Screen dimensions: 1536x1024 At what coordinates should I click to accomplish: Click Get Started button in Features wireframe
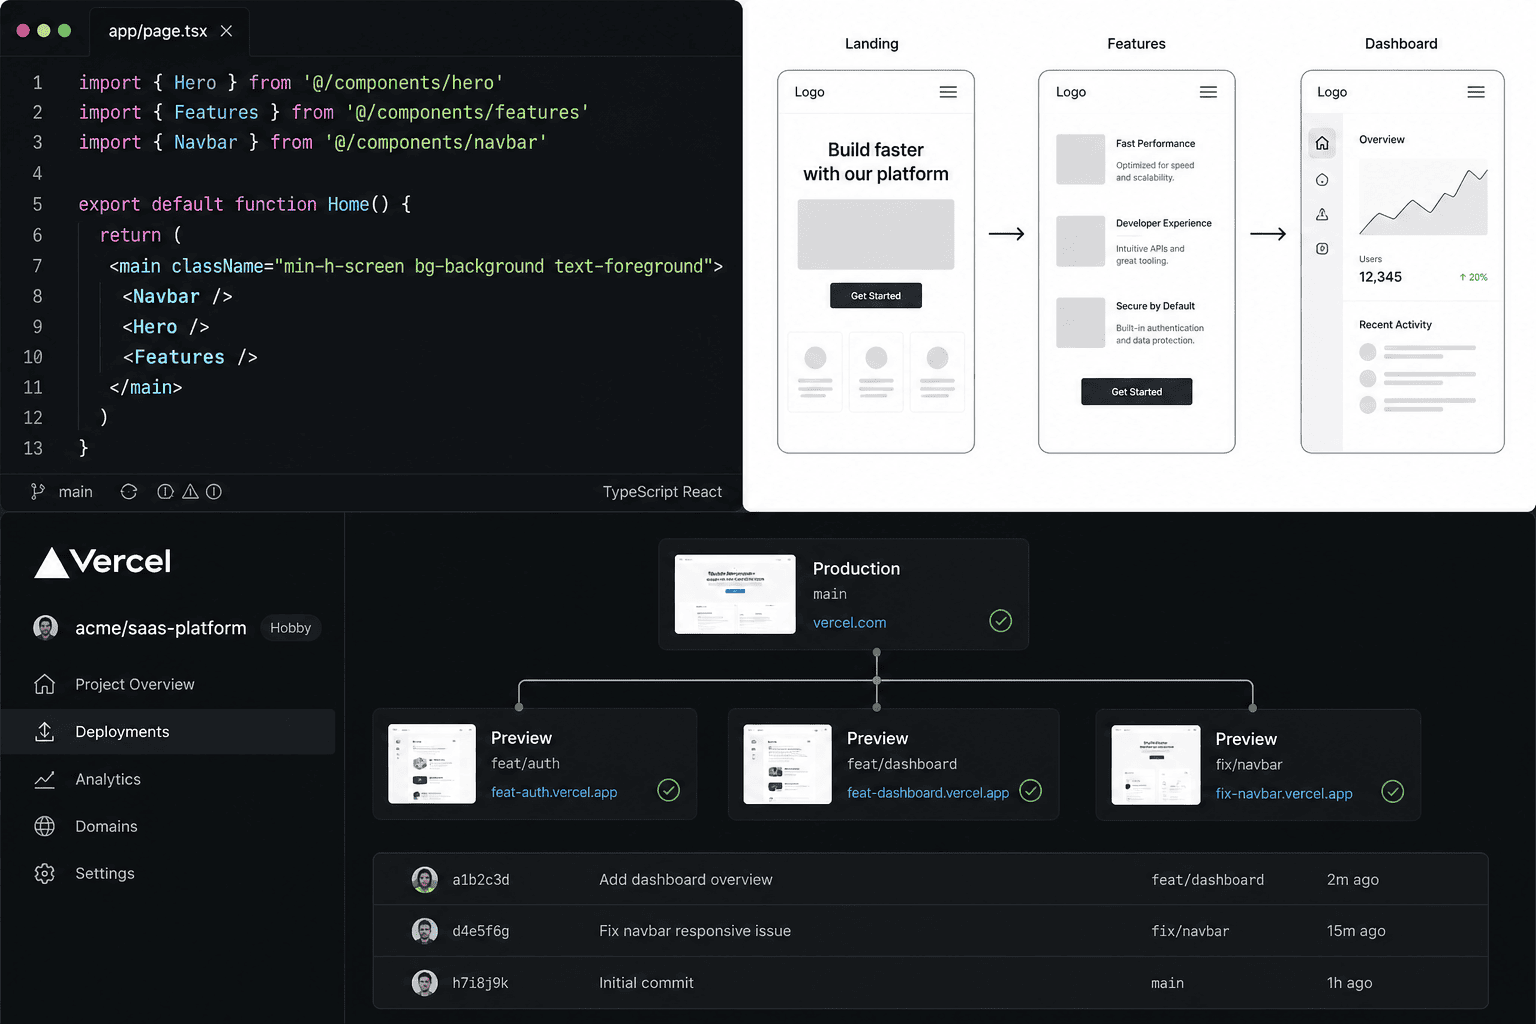[x=1137, y=392]
